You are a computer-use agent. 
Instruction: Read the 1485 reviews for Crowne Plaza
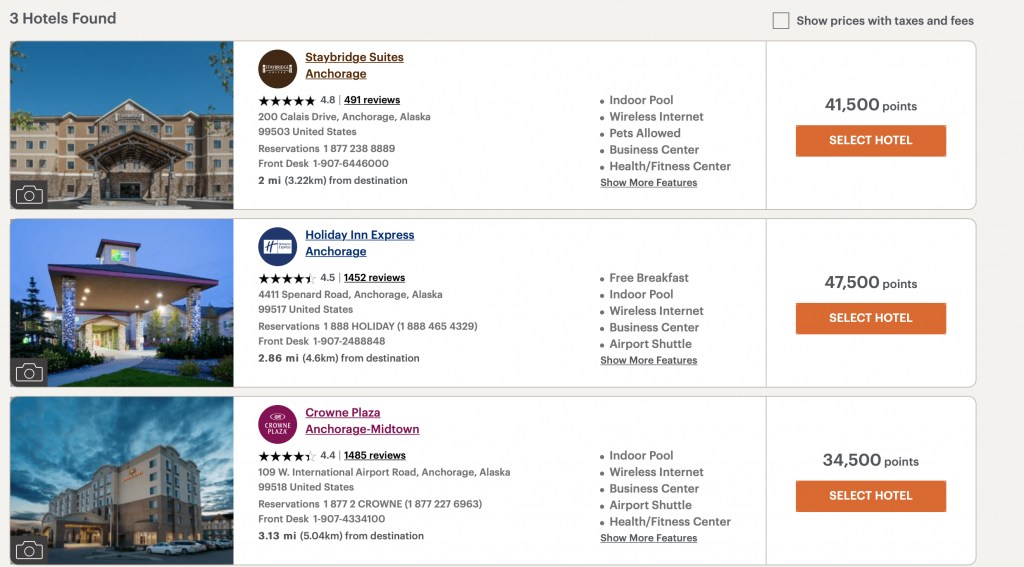375,455
